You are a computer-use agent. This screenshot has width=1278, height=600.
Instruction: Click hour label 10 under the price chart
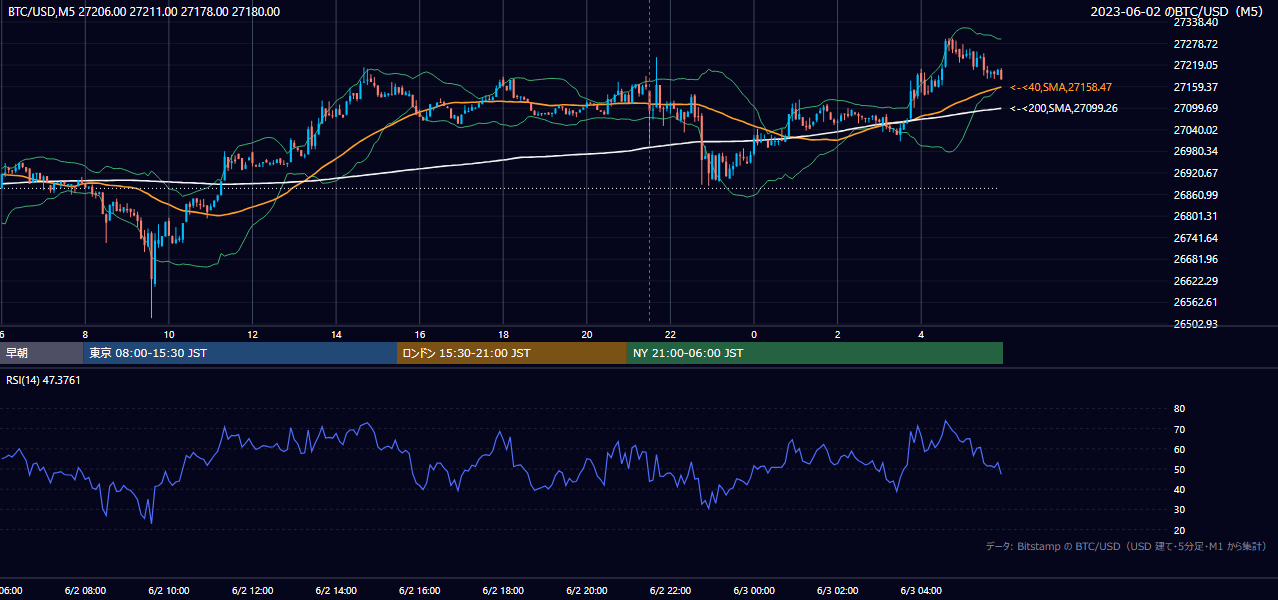point(169,334)
